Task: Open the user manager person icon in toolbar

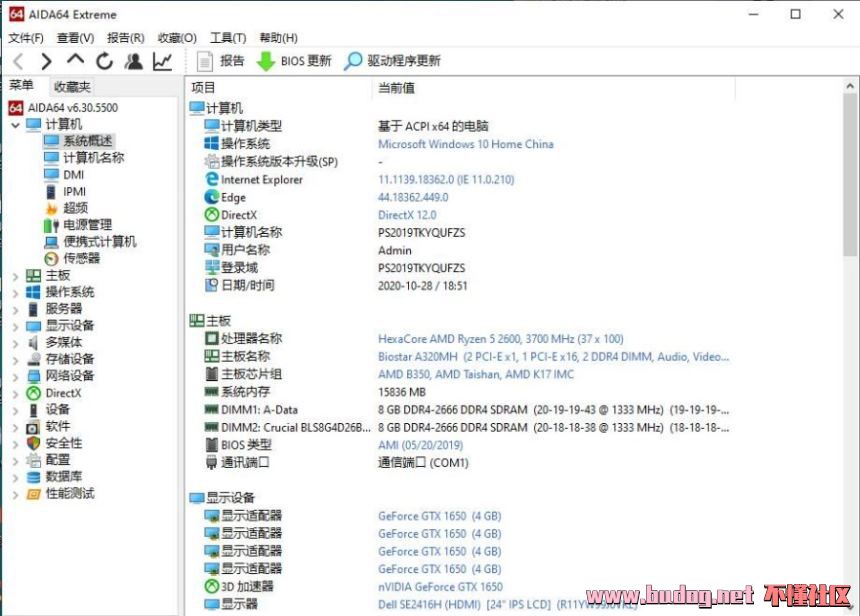Action: click(x=133, y=61)
